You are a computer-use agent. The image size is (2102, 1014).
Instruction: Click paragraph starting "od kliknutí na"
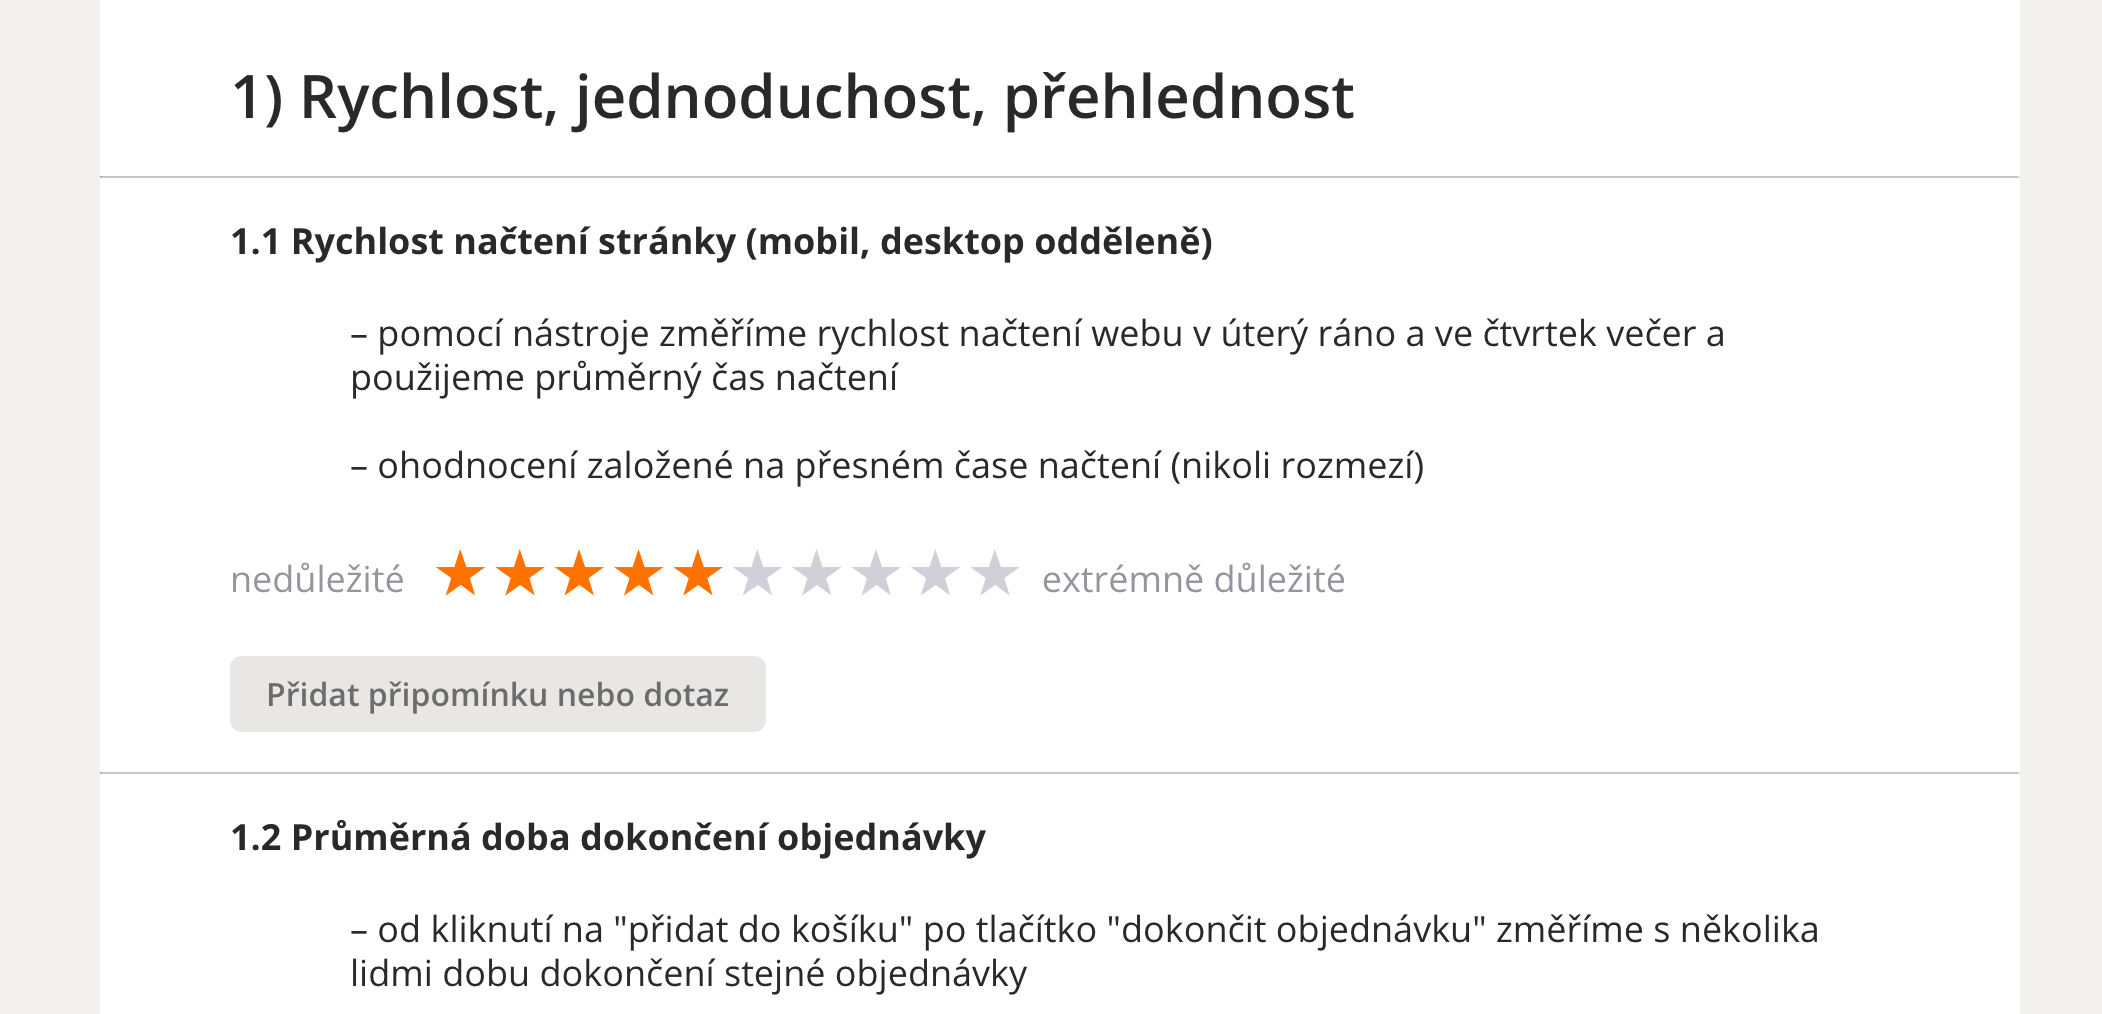[x=1084, y=951]
